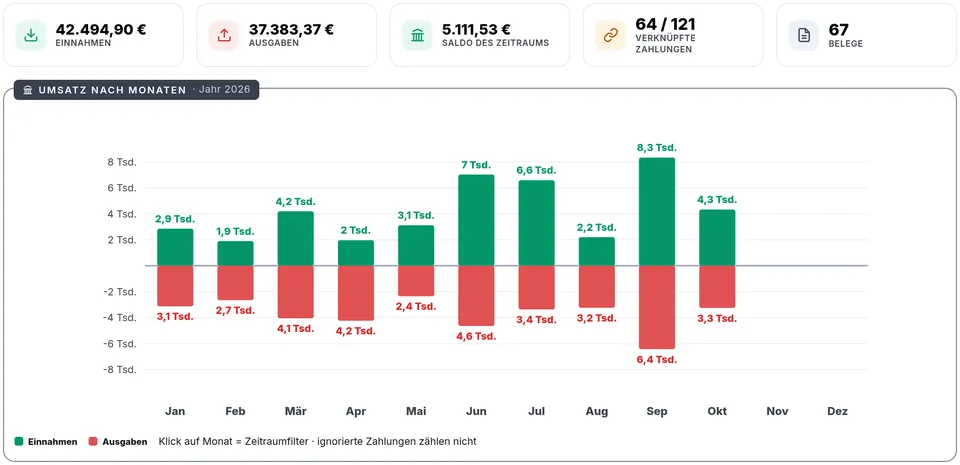960x465 pixels.
Task: Click the red Ausgaben upload icon
Action: coord(224,35)
